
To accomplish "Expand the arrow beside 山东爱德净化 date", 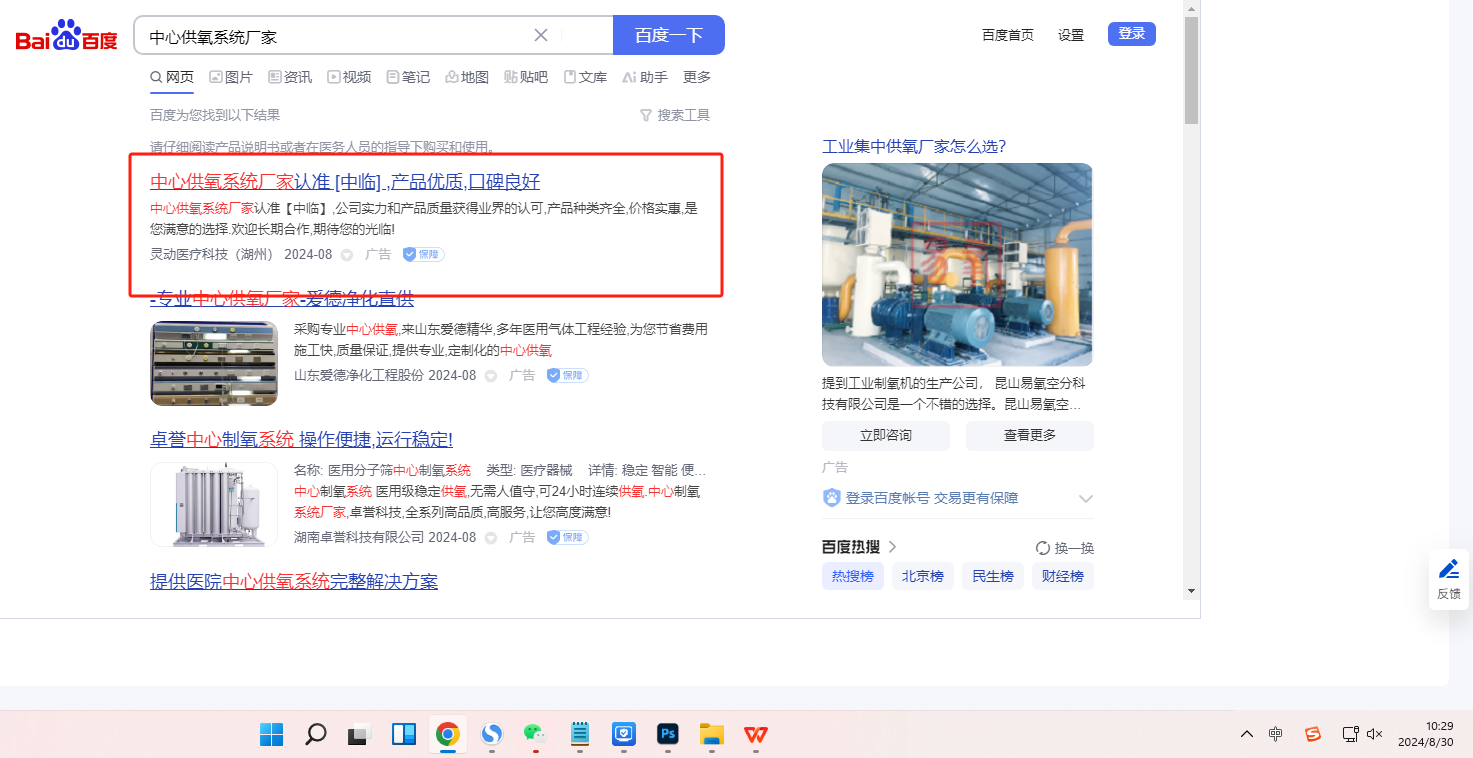I will (491, 376).
